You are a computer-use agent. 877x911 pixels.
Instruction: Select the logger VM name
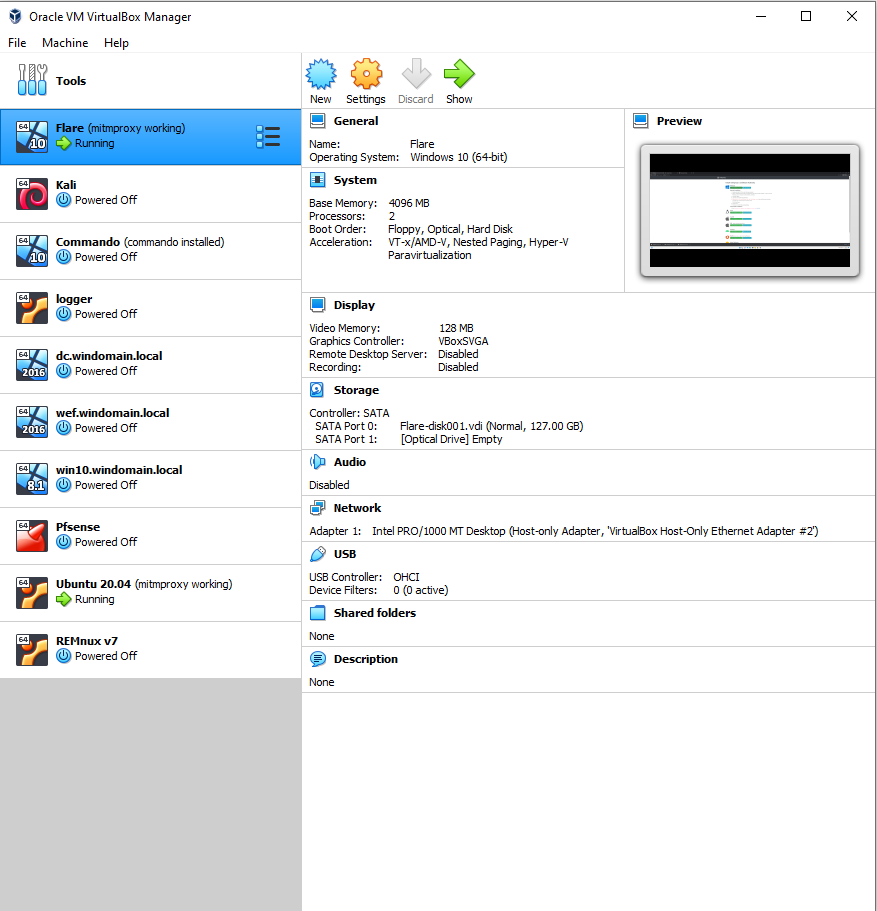tap(74, 299)
